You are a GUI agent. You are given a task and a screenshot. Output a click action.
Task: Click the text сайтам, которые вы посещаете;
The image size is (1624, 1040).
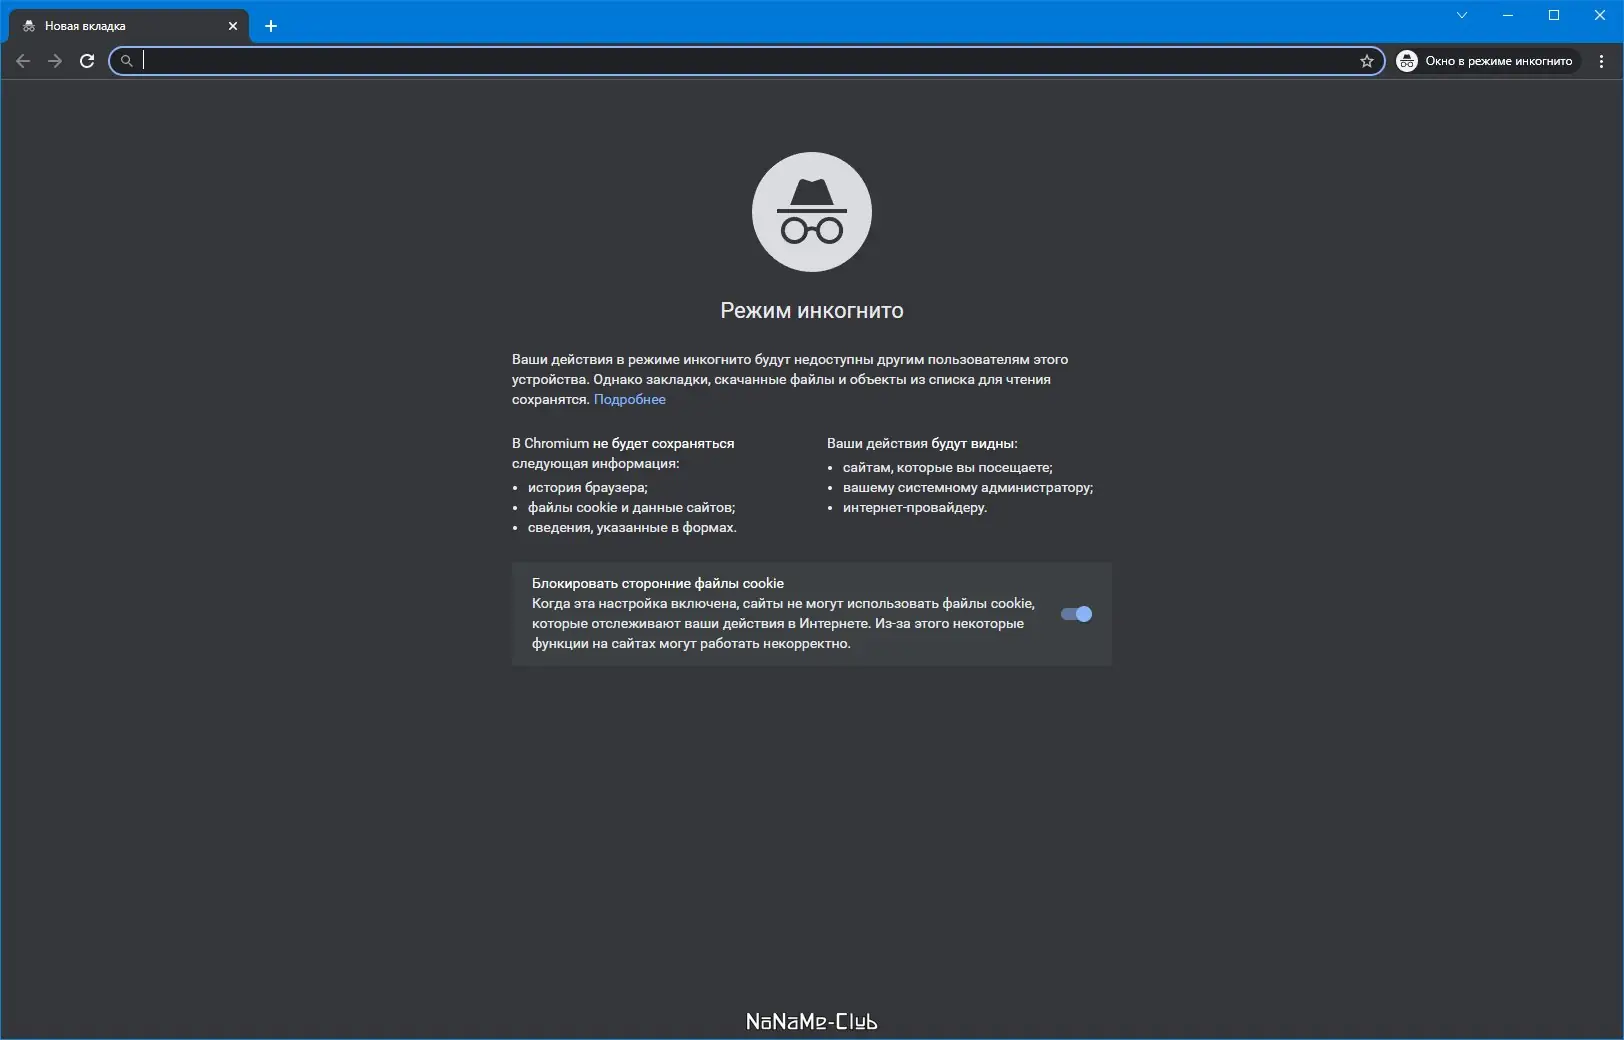pos(948,467)
